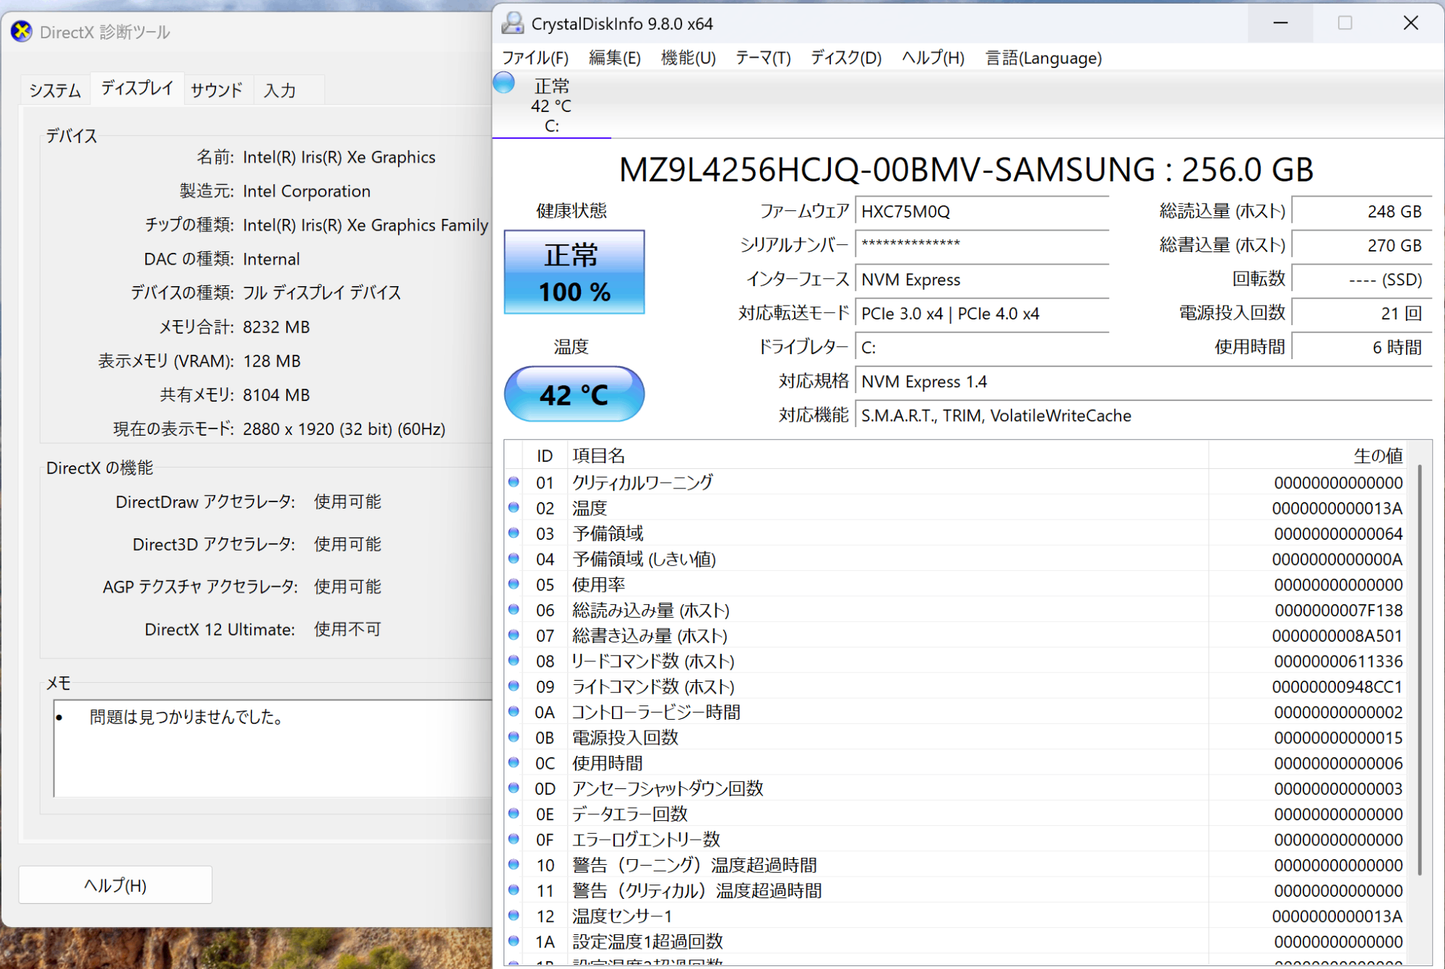Click the DirectX 診断ツール title bar icon
Screen dimensions: 1445x969
click(x=21, y=32)
